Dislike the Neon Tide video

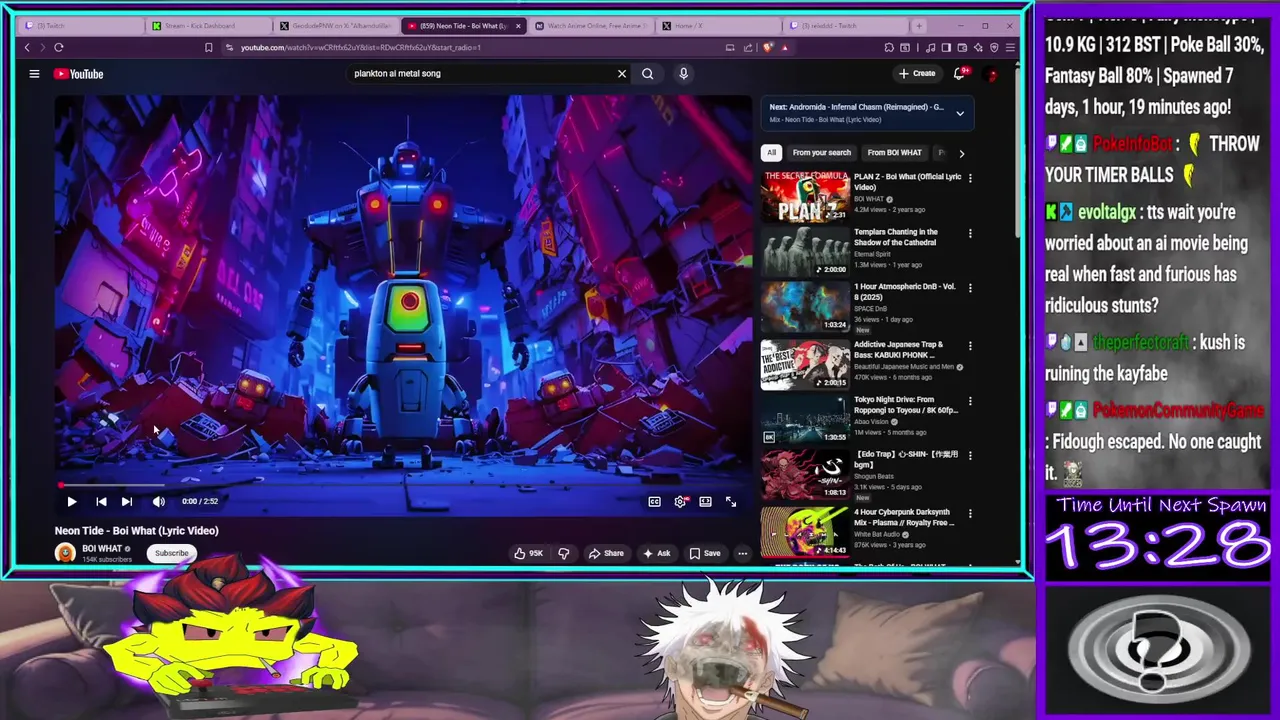(564, 553)
